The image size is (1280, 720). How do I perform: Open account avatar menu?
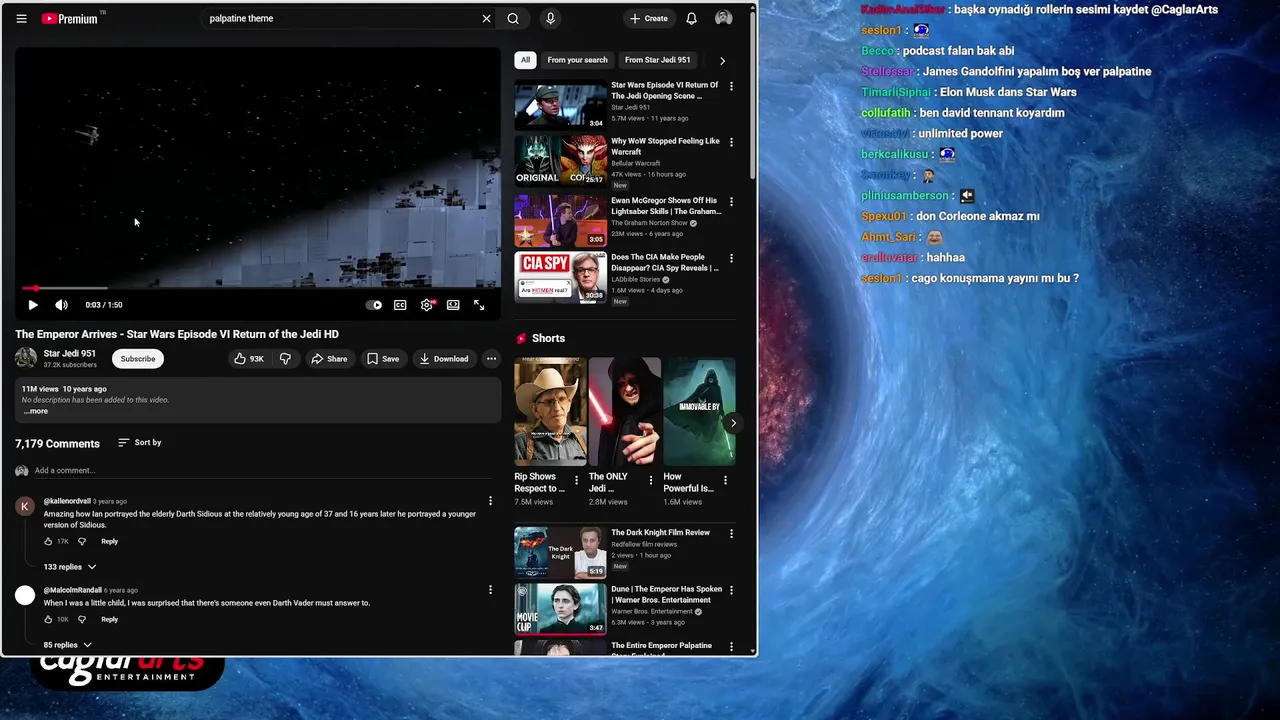point(724,18)
